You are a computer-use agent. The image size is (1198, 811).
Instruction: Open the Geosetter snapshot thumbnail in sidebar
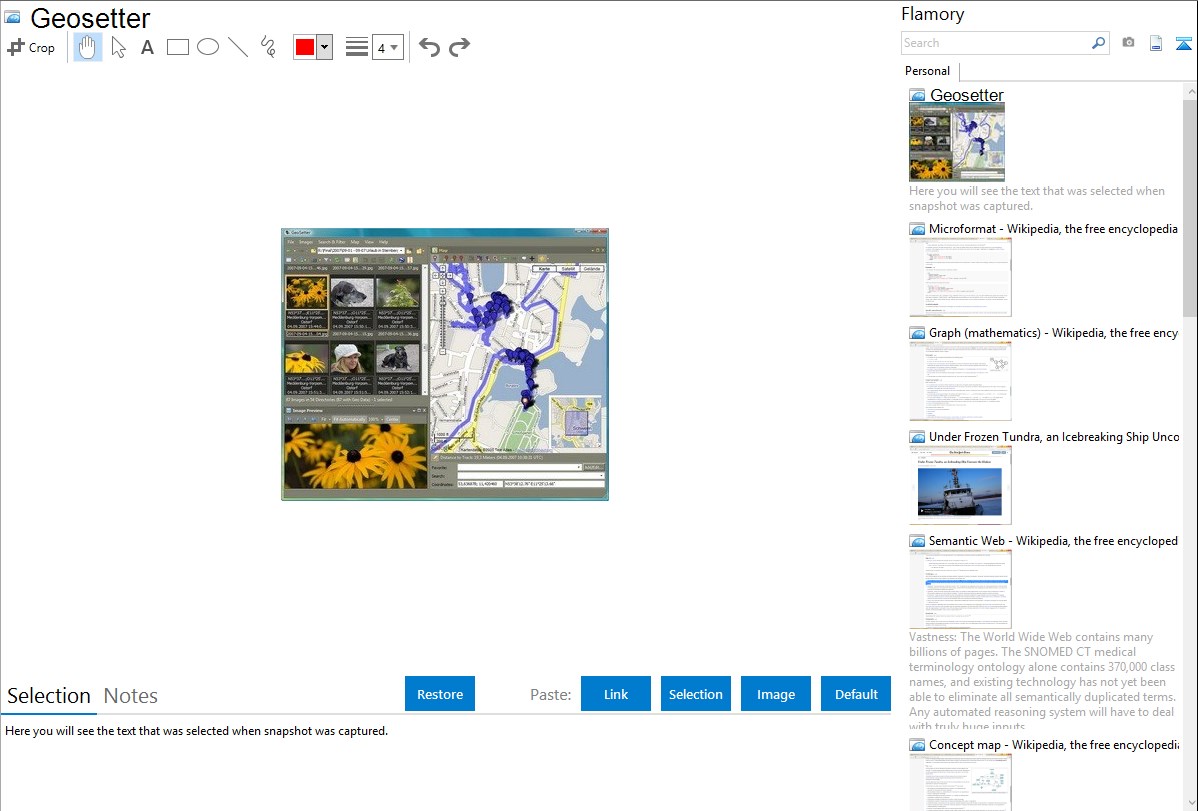click(x=957, y=143)
